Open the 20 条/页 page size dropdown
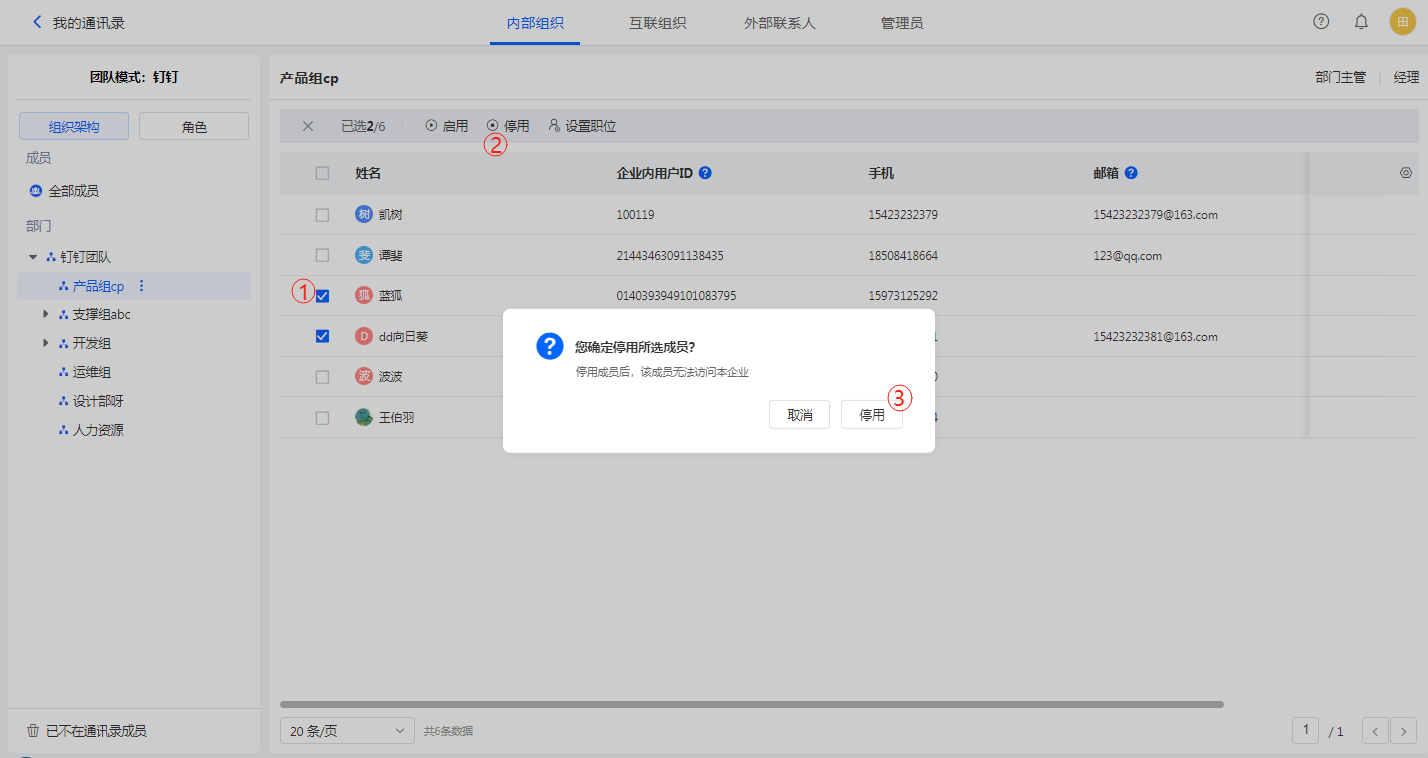Screen dimensions: 1428x758 pos(347,731)
